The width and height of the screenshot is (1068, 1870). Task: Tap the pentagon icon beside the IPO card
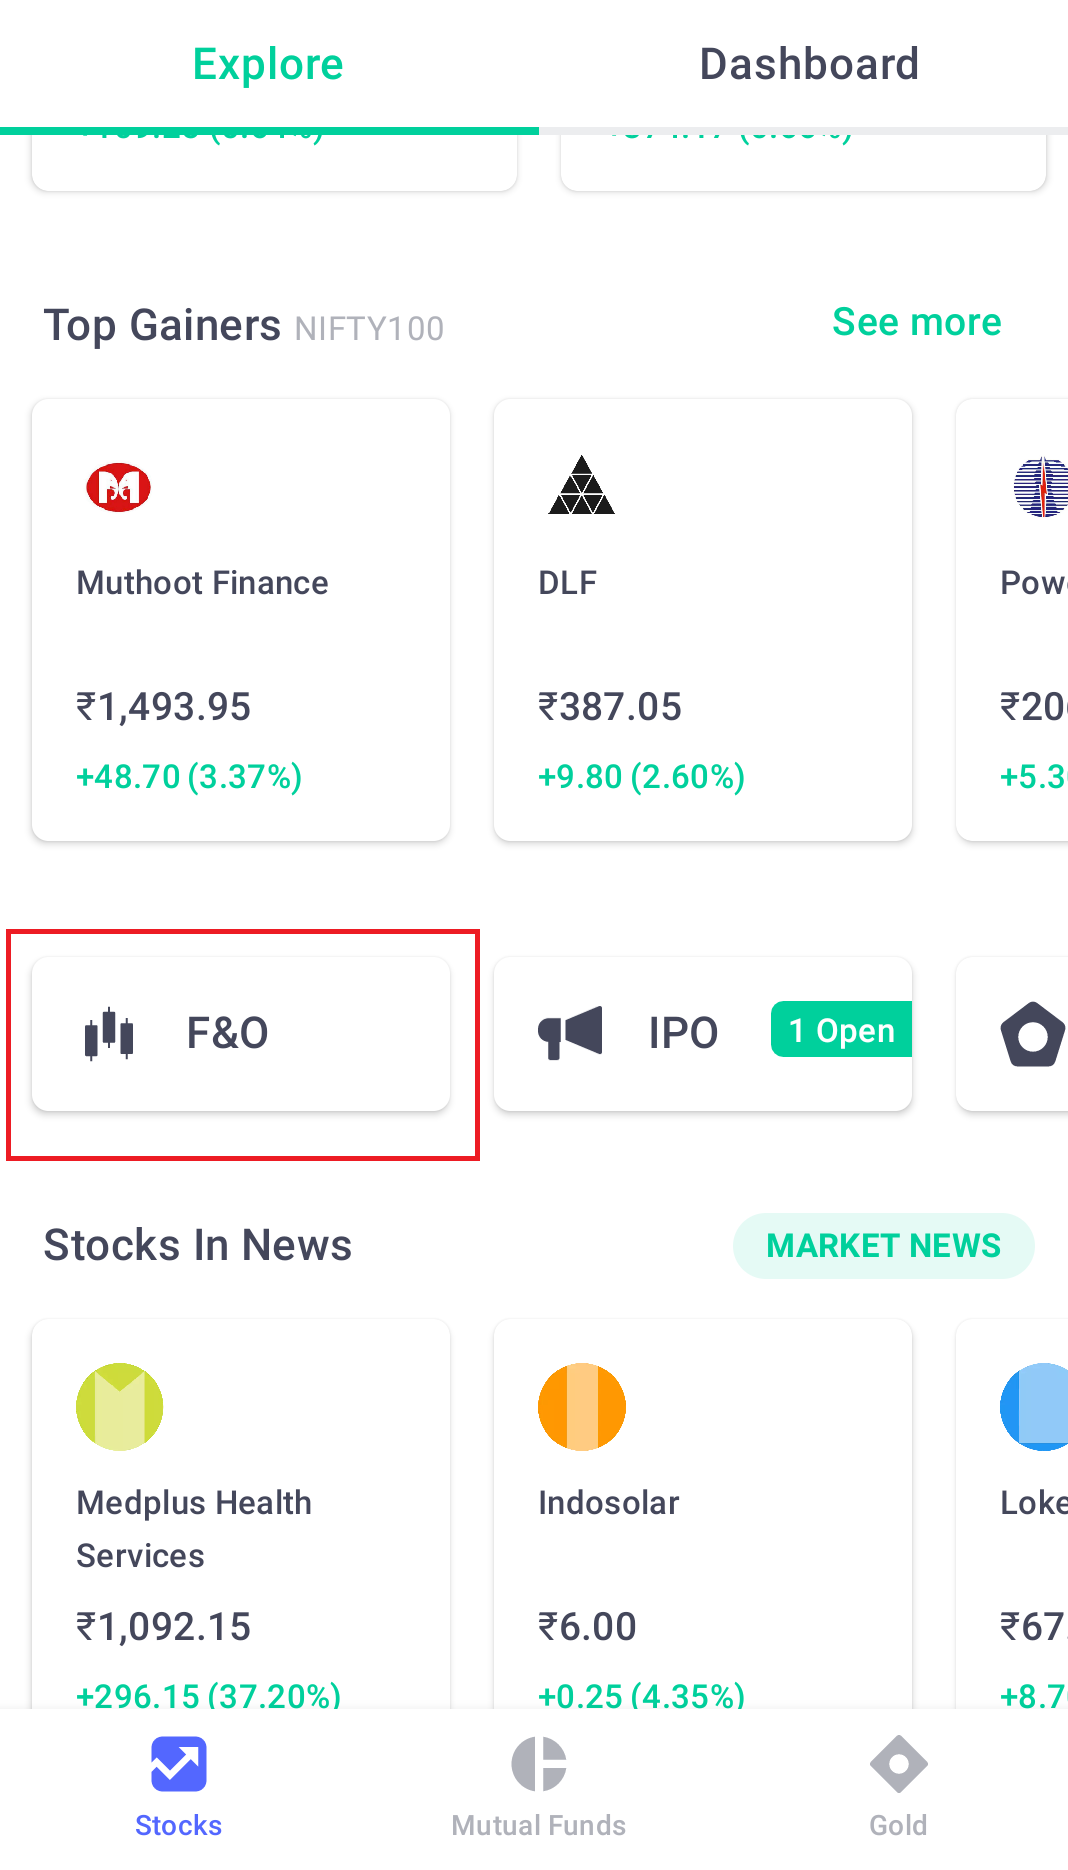pos(1032,1034)
